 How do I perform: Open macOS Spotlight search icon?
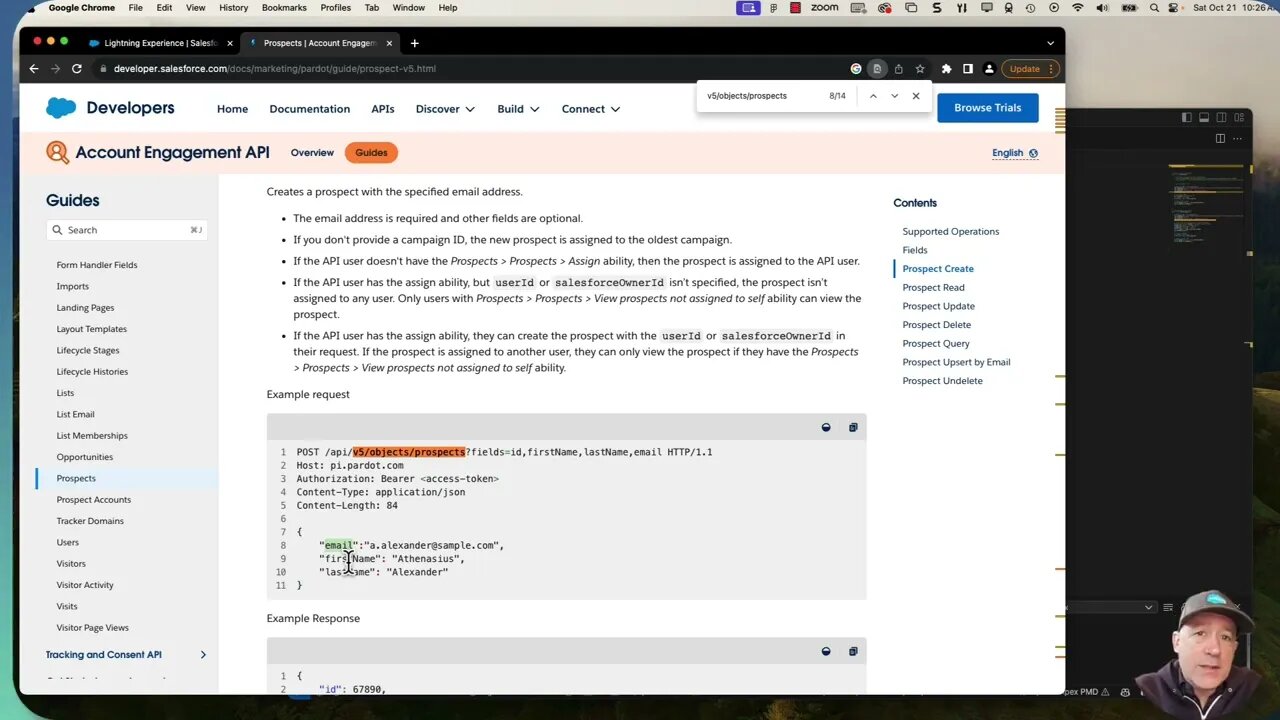click(1153, 8)
